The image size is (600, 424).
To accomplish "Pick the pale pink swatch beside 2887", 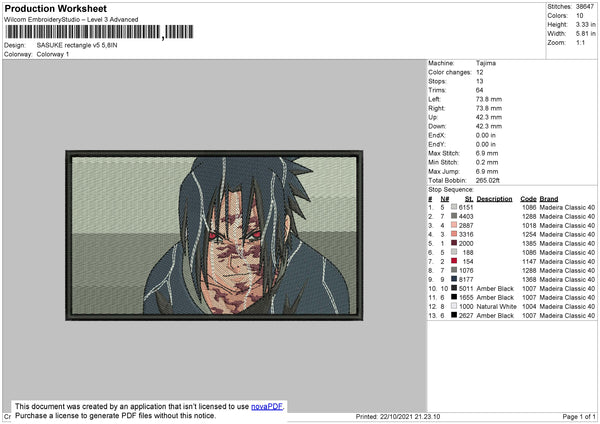I will click(454, 225).
